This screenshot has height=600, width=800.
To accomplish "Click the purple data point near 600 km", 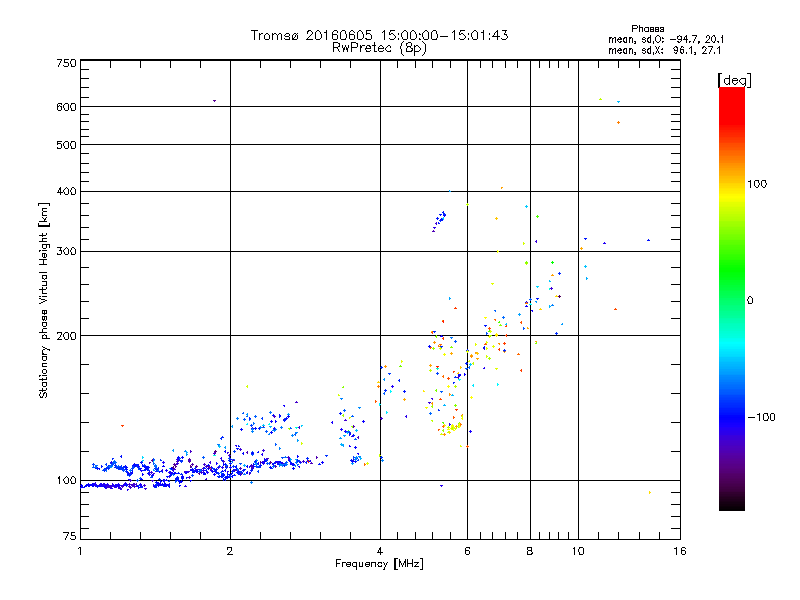I will [x=214, y=101].
